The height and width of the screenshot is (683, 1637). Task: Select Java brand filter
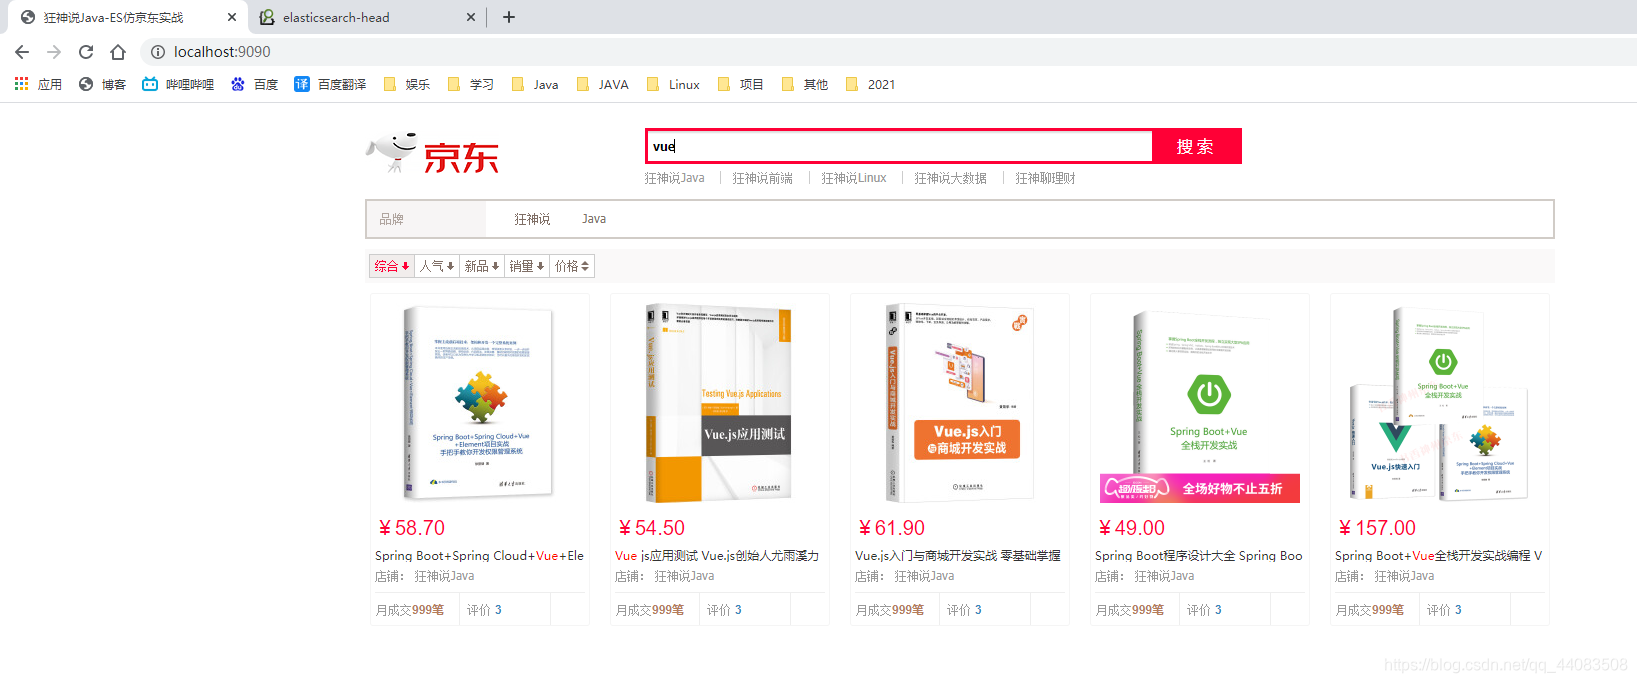pyautogui.click(x=594, y=219)
